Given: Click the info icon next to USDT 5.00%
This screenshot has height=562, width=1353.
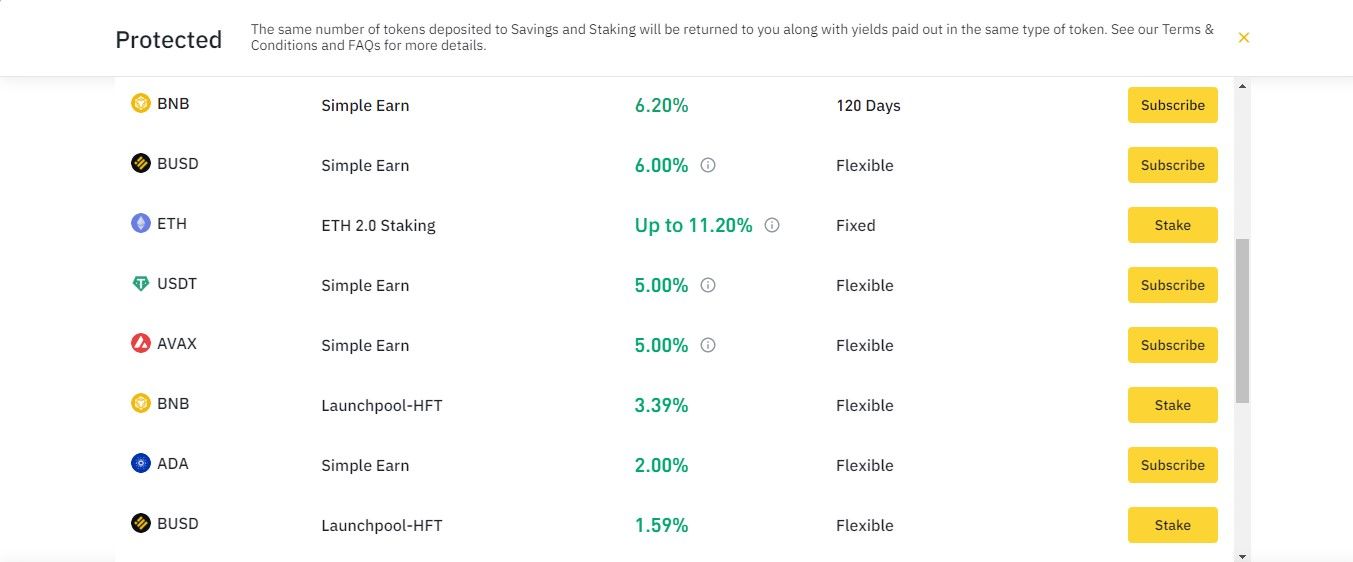Looking at the screenshot, I should coord(708,285).
